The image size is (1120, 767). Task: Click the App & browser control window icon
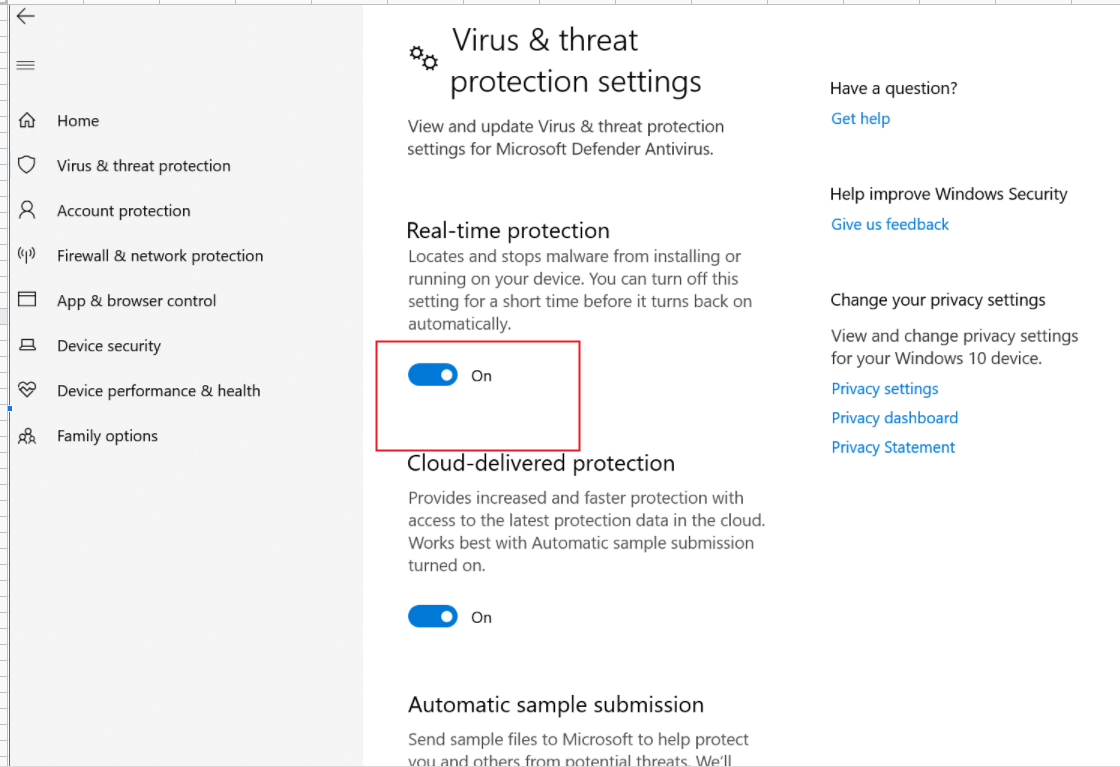point(27,300)
